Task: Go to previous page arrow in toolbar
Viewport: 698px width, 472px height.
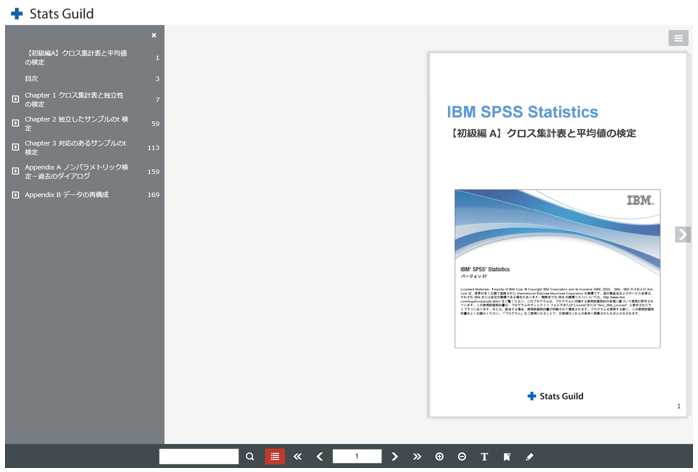Action: click(x=320, y=456)
